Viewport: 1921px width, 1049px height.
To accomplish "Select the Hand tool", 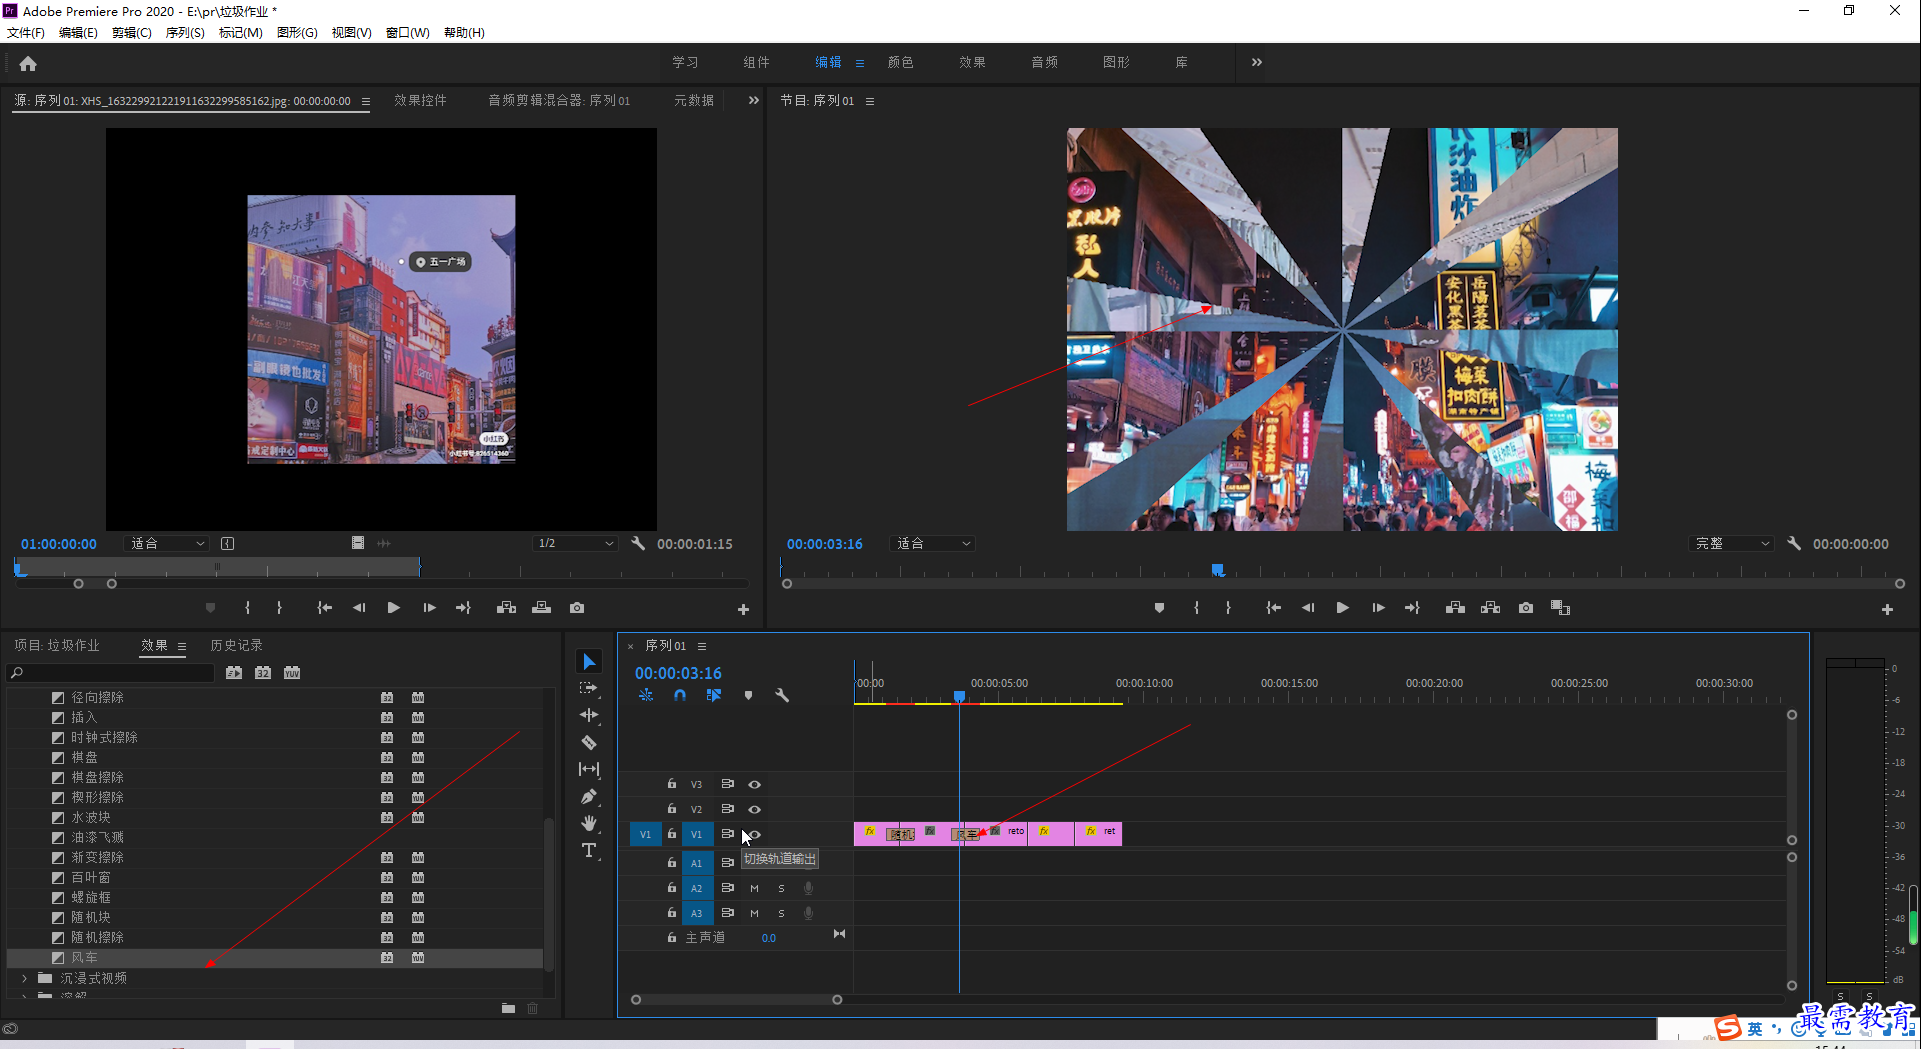I will [589, 823].
